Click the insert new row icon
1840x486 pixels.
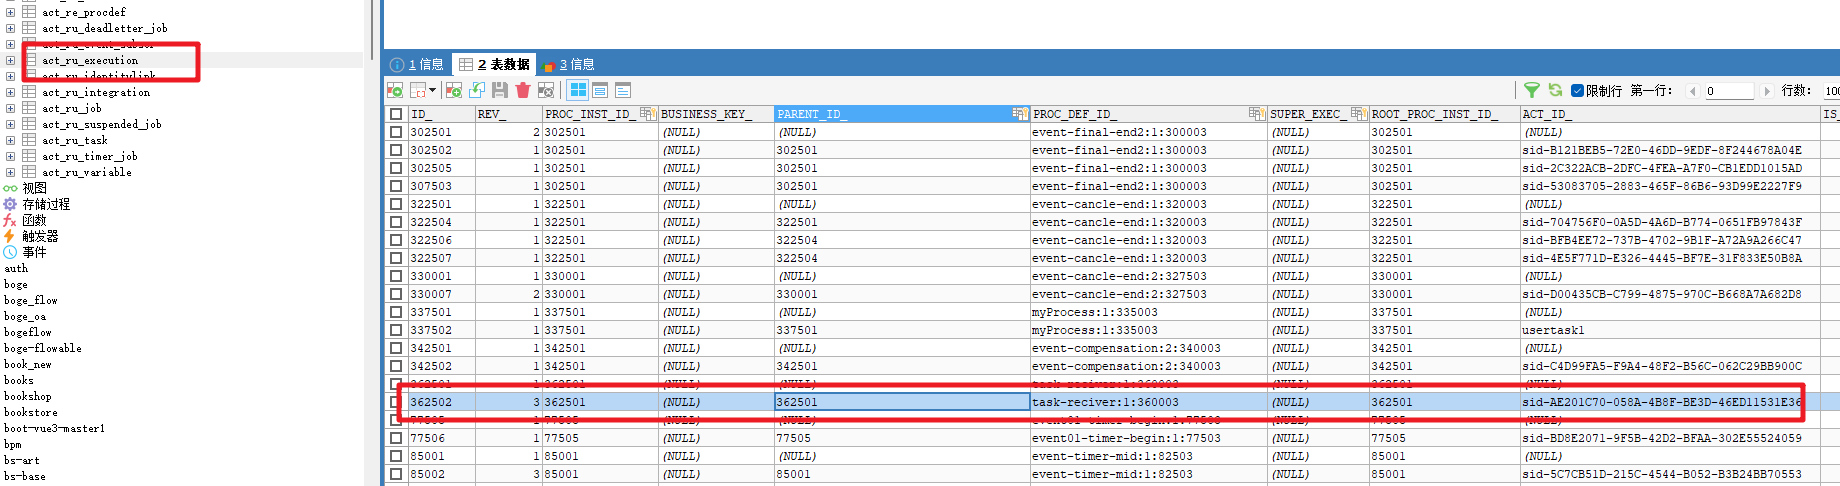click(x=454, y=90)
